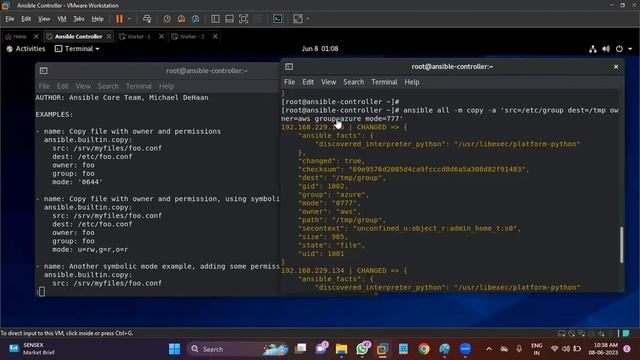Click the front terminal window menu icon
The image size is (640, 360).
coord(289,67)
